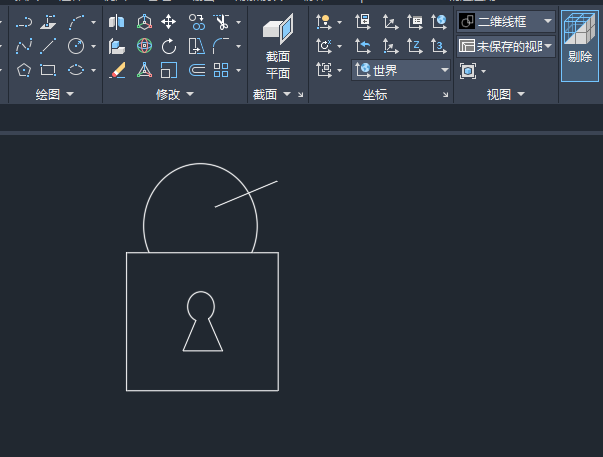Image resolution: width=603 pixels, height=457 pixels.
Task: Open rotate-X UCS dropdown arrow
Action: pos(340,47)
